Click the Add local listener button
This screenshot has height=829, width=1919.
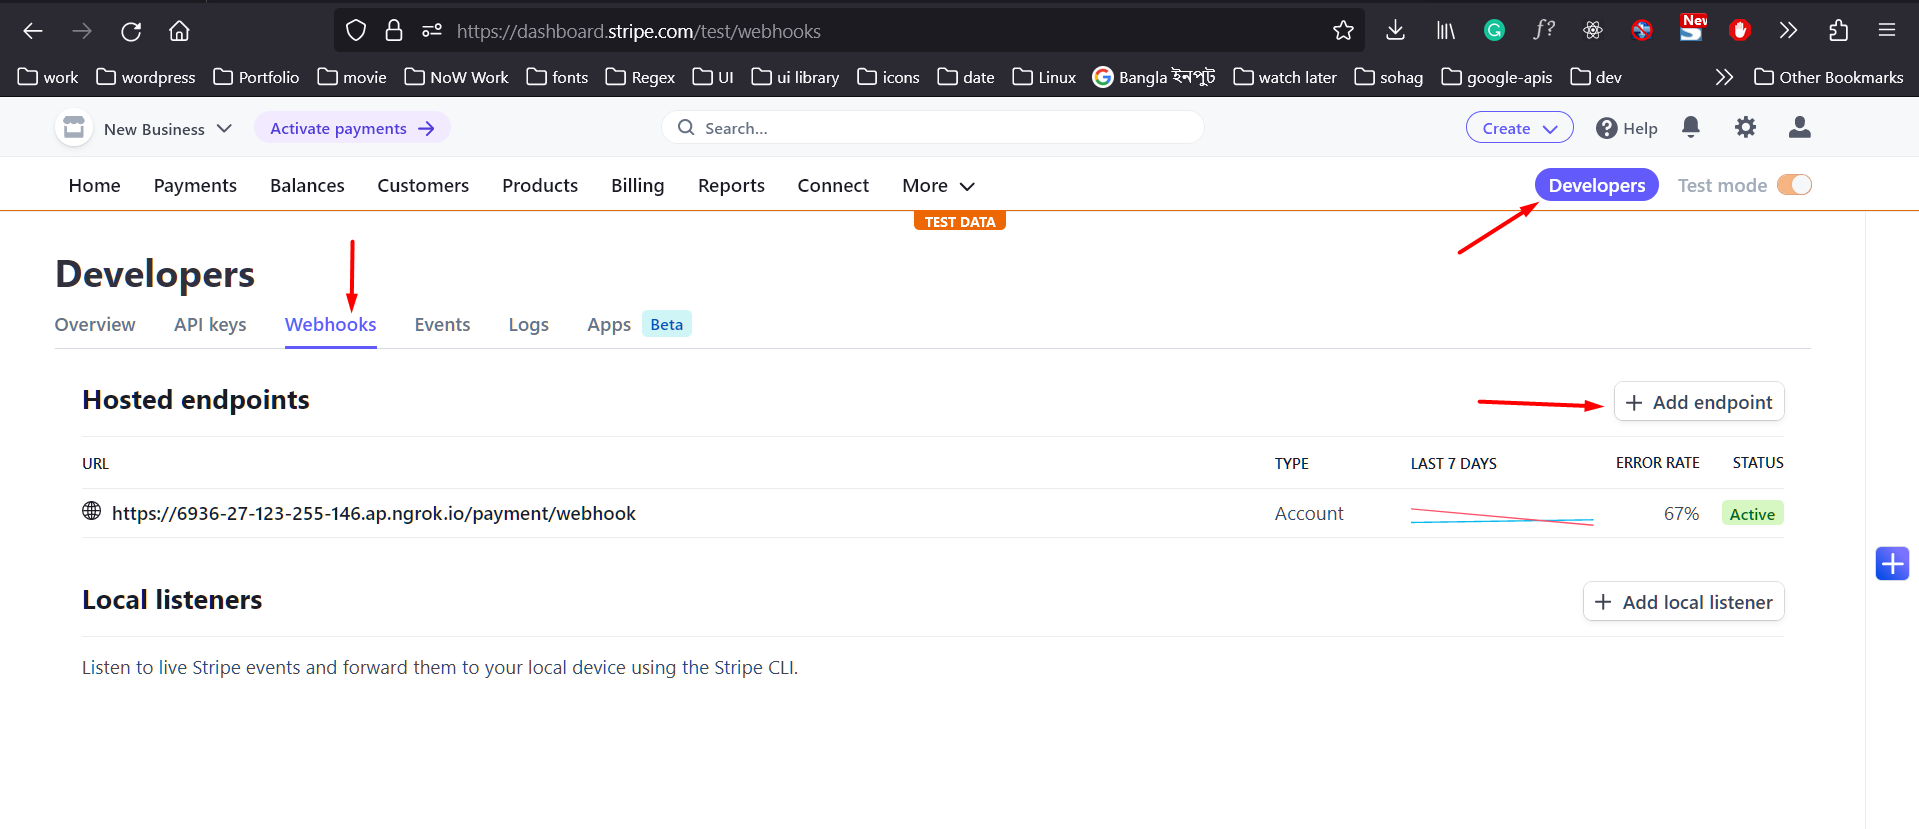[x=1684, y=602]
